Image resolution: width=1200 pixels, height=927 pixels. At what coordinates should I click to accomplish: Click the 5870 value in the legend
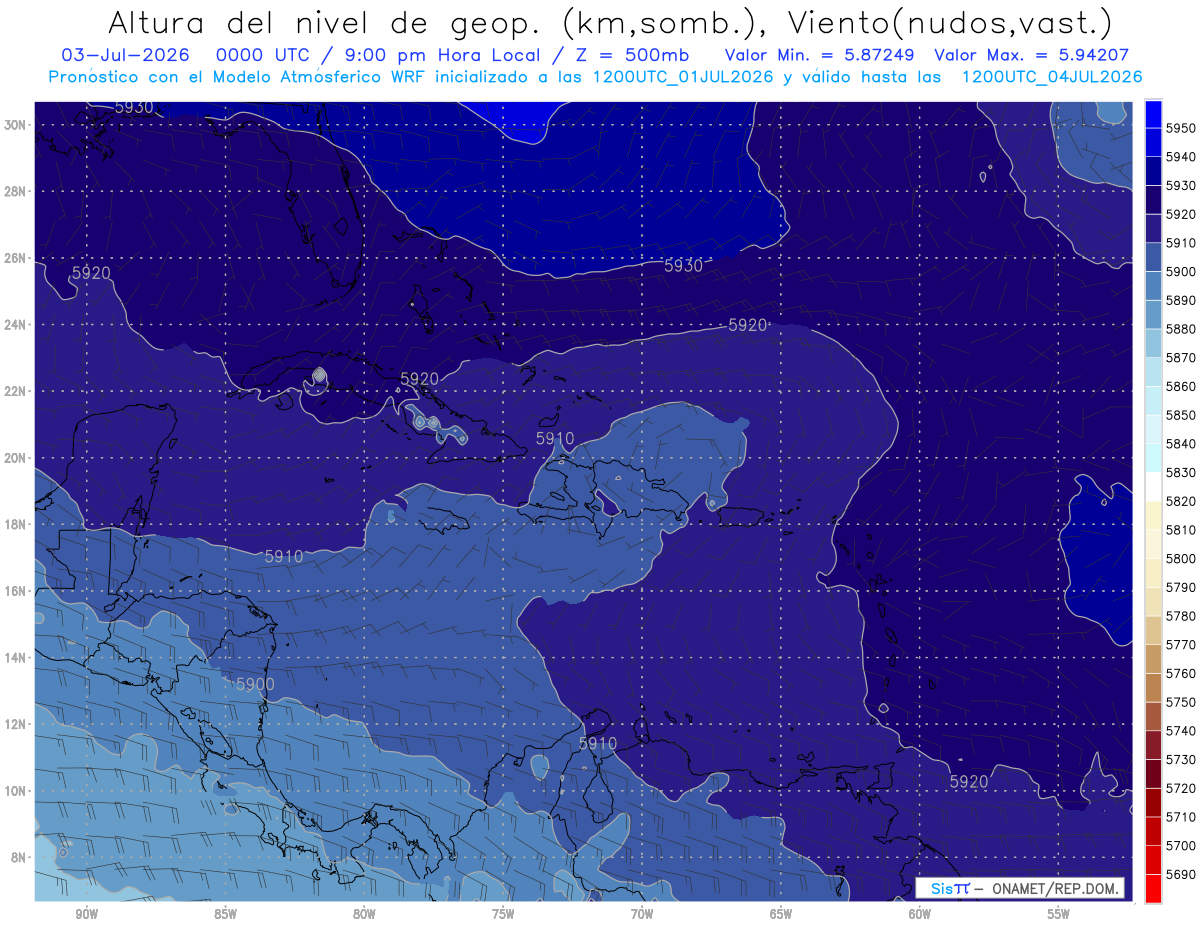(1181, 358)
